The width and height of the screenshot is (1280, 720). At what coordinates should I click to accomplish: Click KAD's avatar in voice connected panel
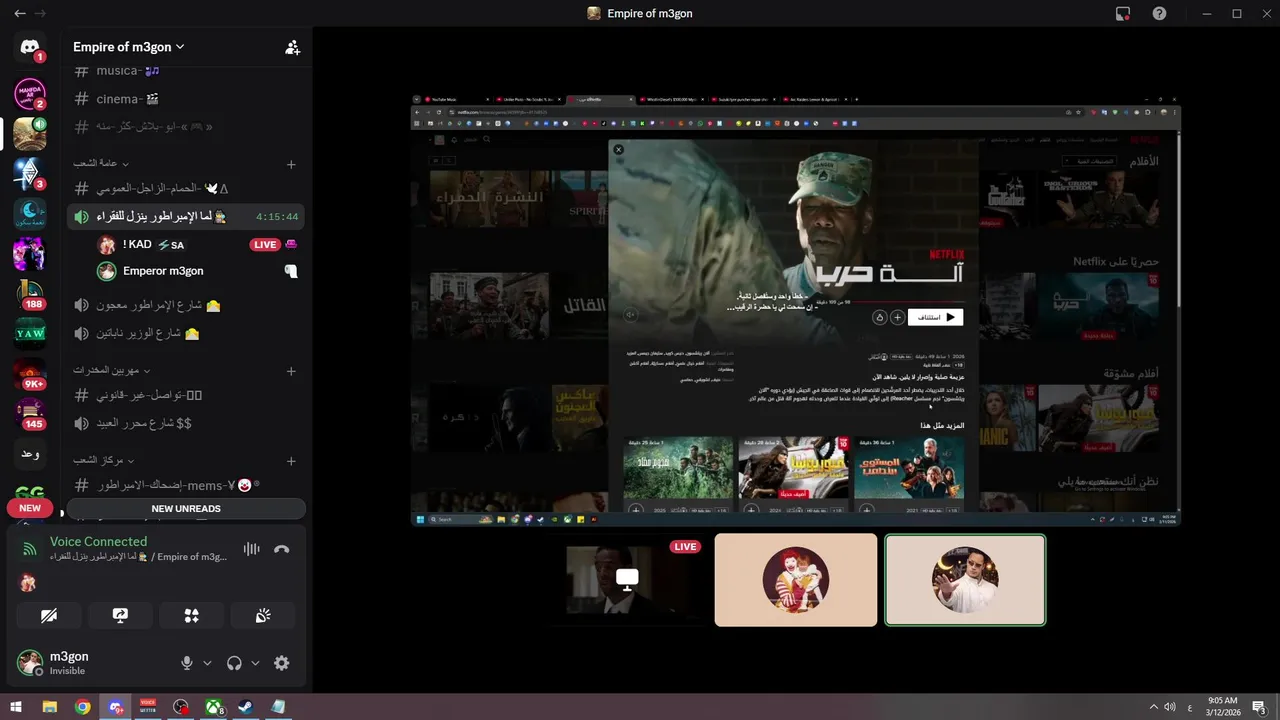coord(28,583)
